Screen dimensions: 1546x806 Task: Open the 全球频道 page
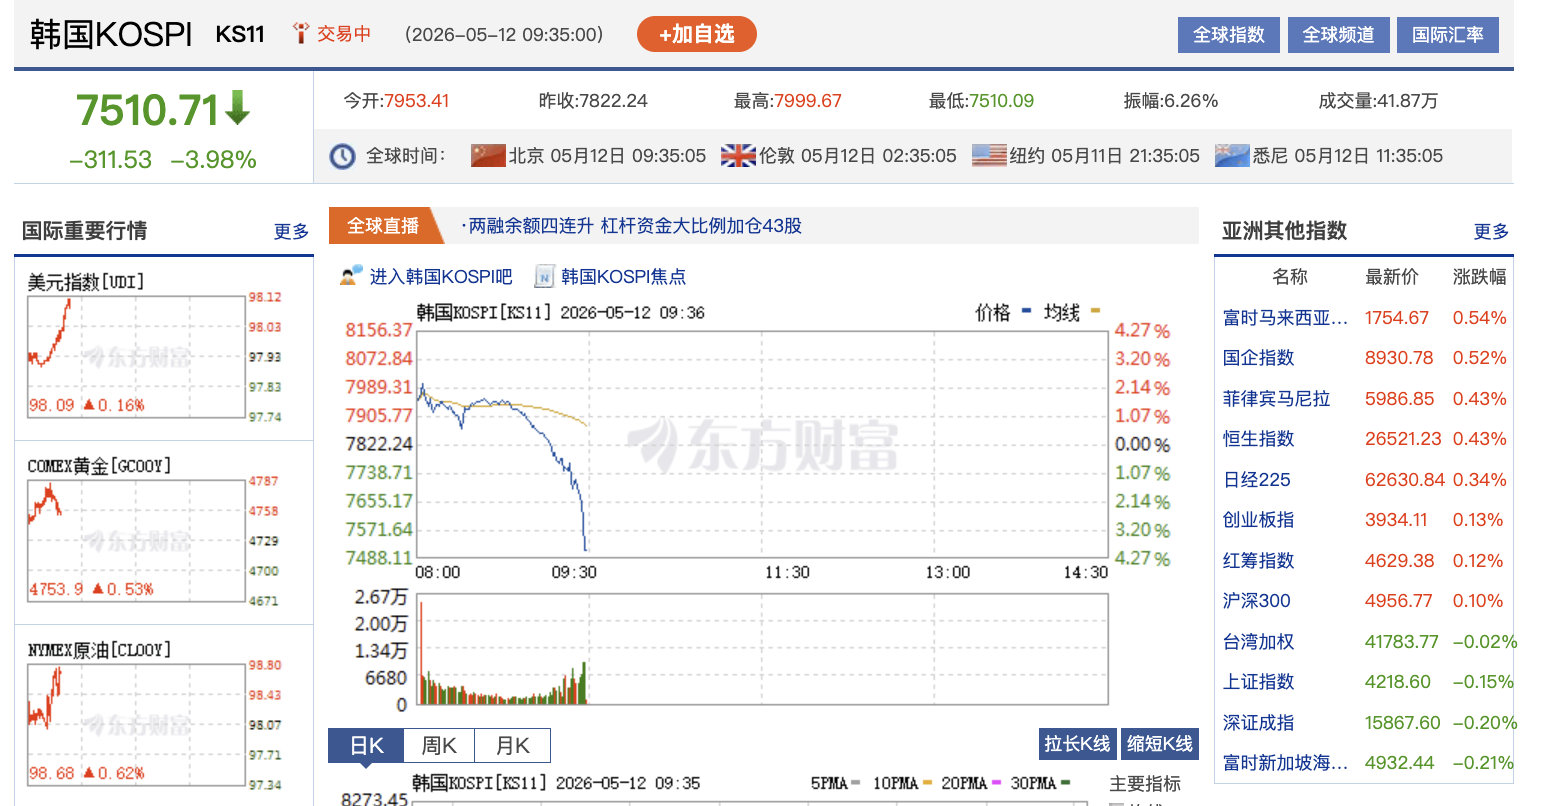click(x=1338, y=35)
